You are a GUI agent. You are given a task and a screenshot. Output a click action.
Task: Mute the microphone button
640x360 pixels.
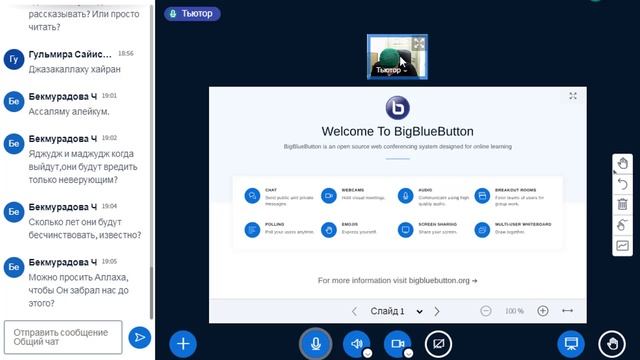pos(316,344)
